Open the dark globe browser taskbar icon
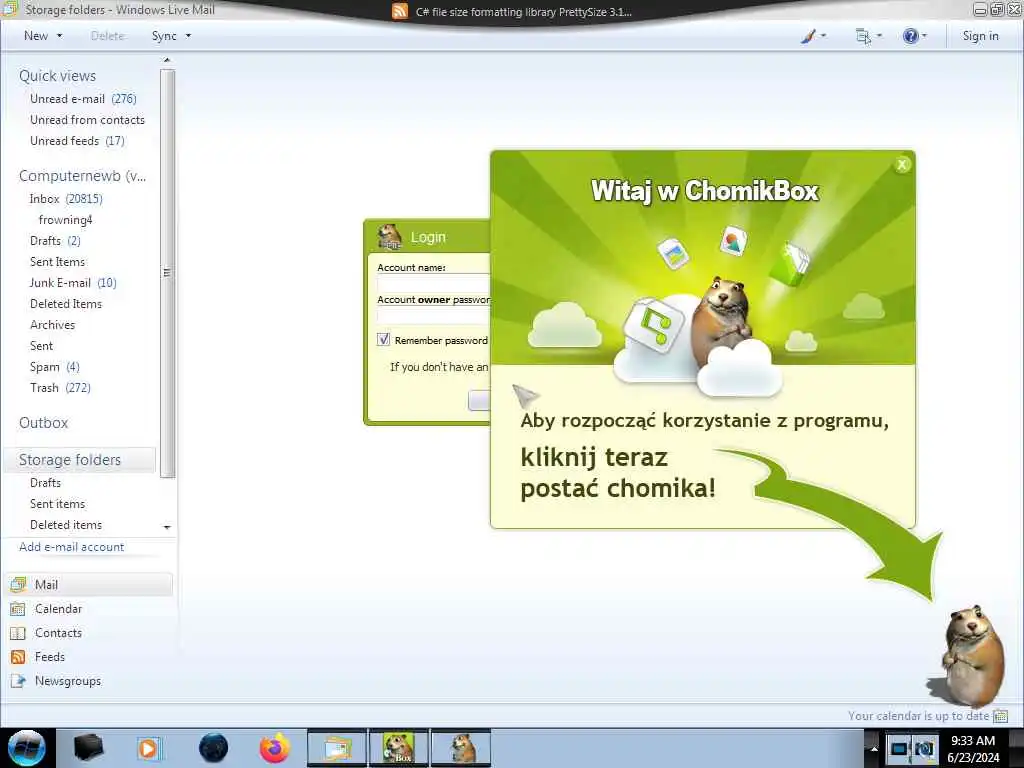This screenshot has height=768, width=1024. (x=213, y=748)
